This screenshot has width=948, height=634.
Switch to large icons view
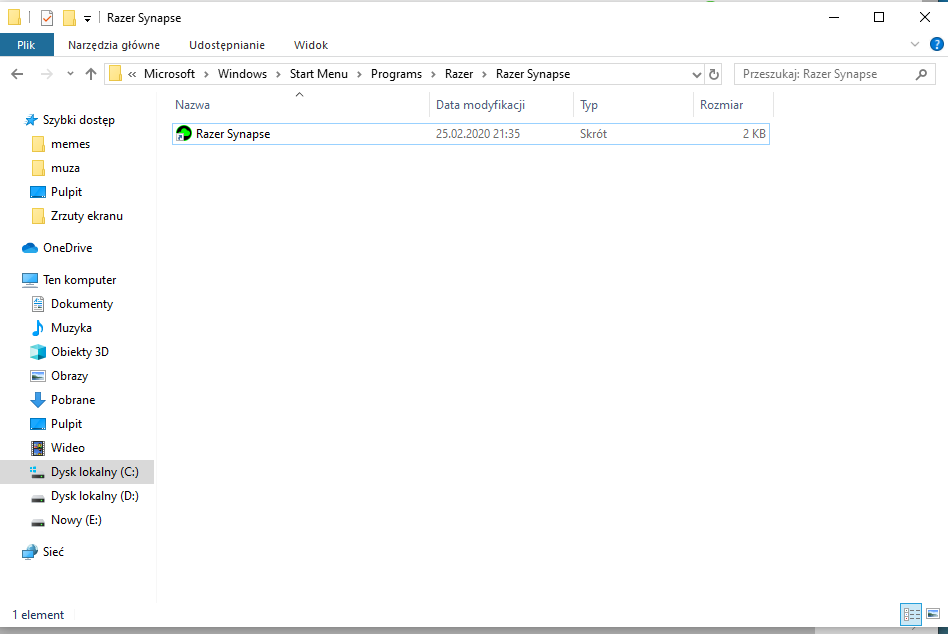coord(933,615)
